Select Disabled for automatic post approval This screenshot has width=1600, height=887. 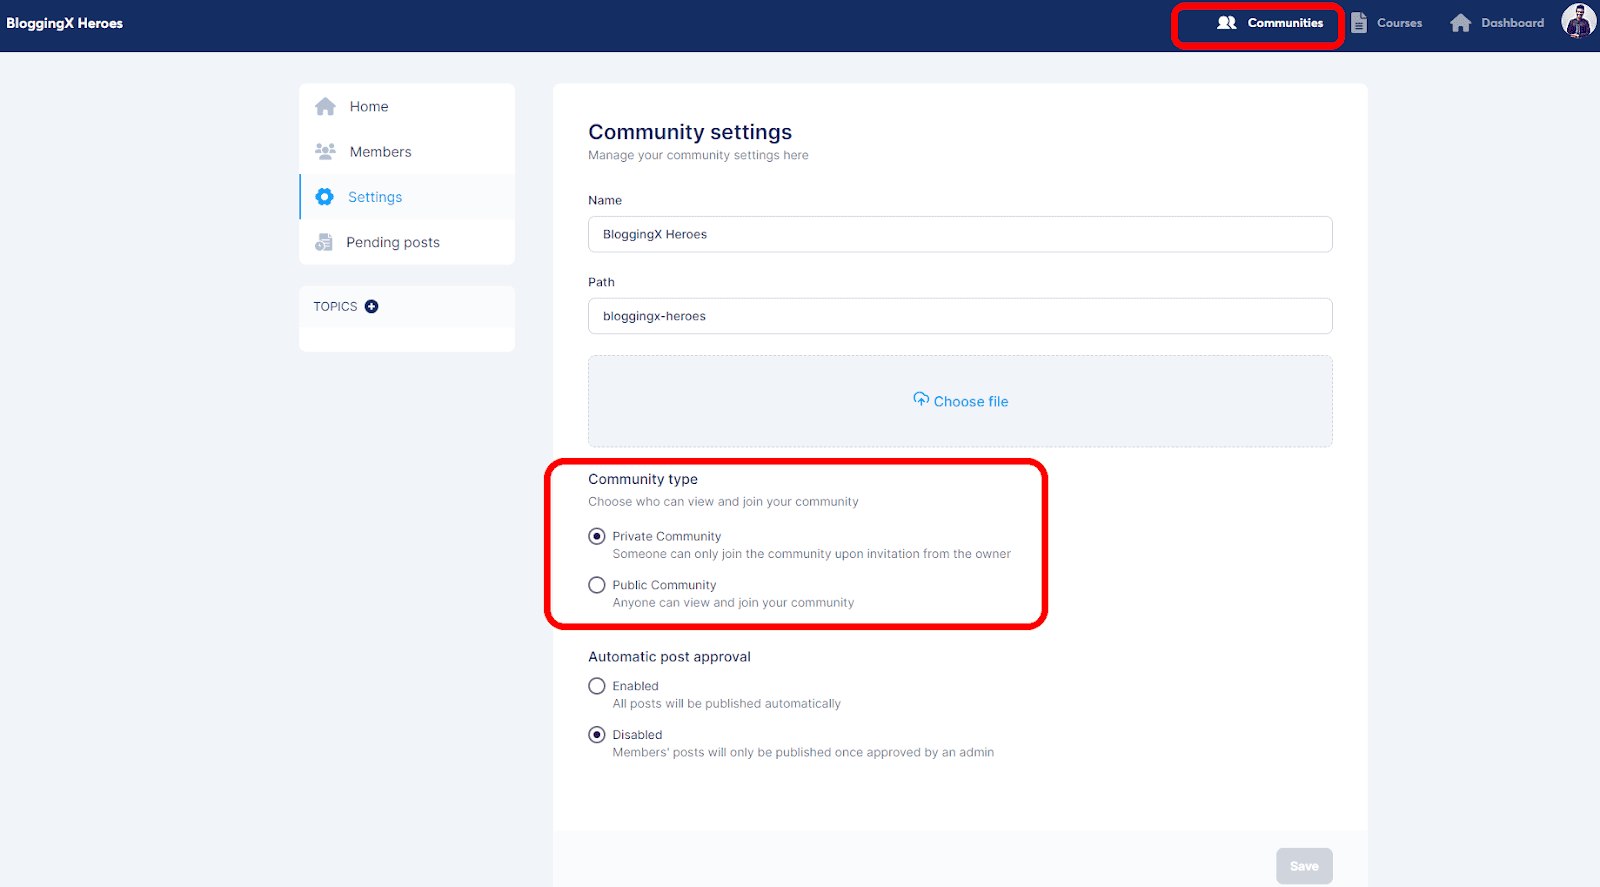(597, 735)
